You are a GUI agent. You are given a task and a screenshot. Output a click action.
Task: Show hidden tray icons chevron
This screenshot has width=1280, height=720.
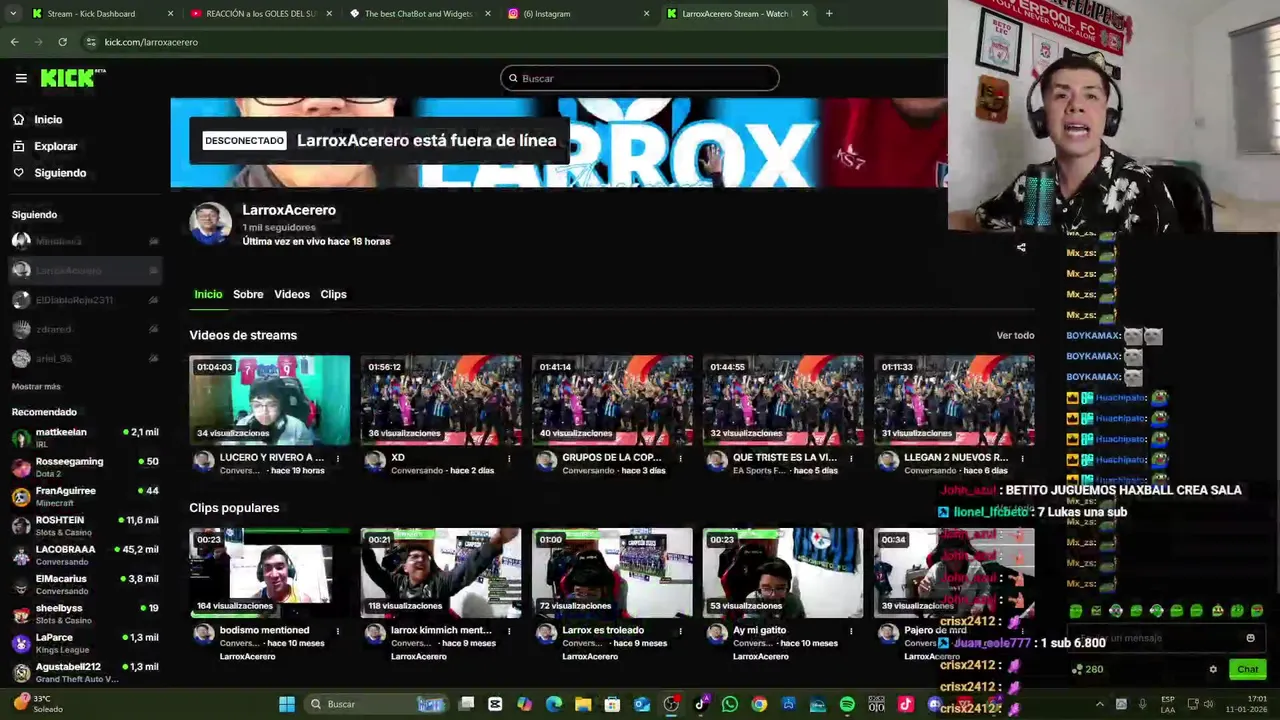(1099, 704)
